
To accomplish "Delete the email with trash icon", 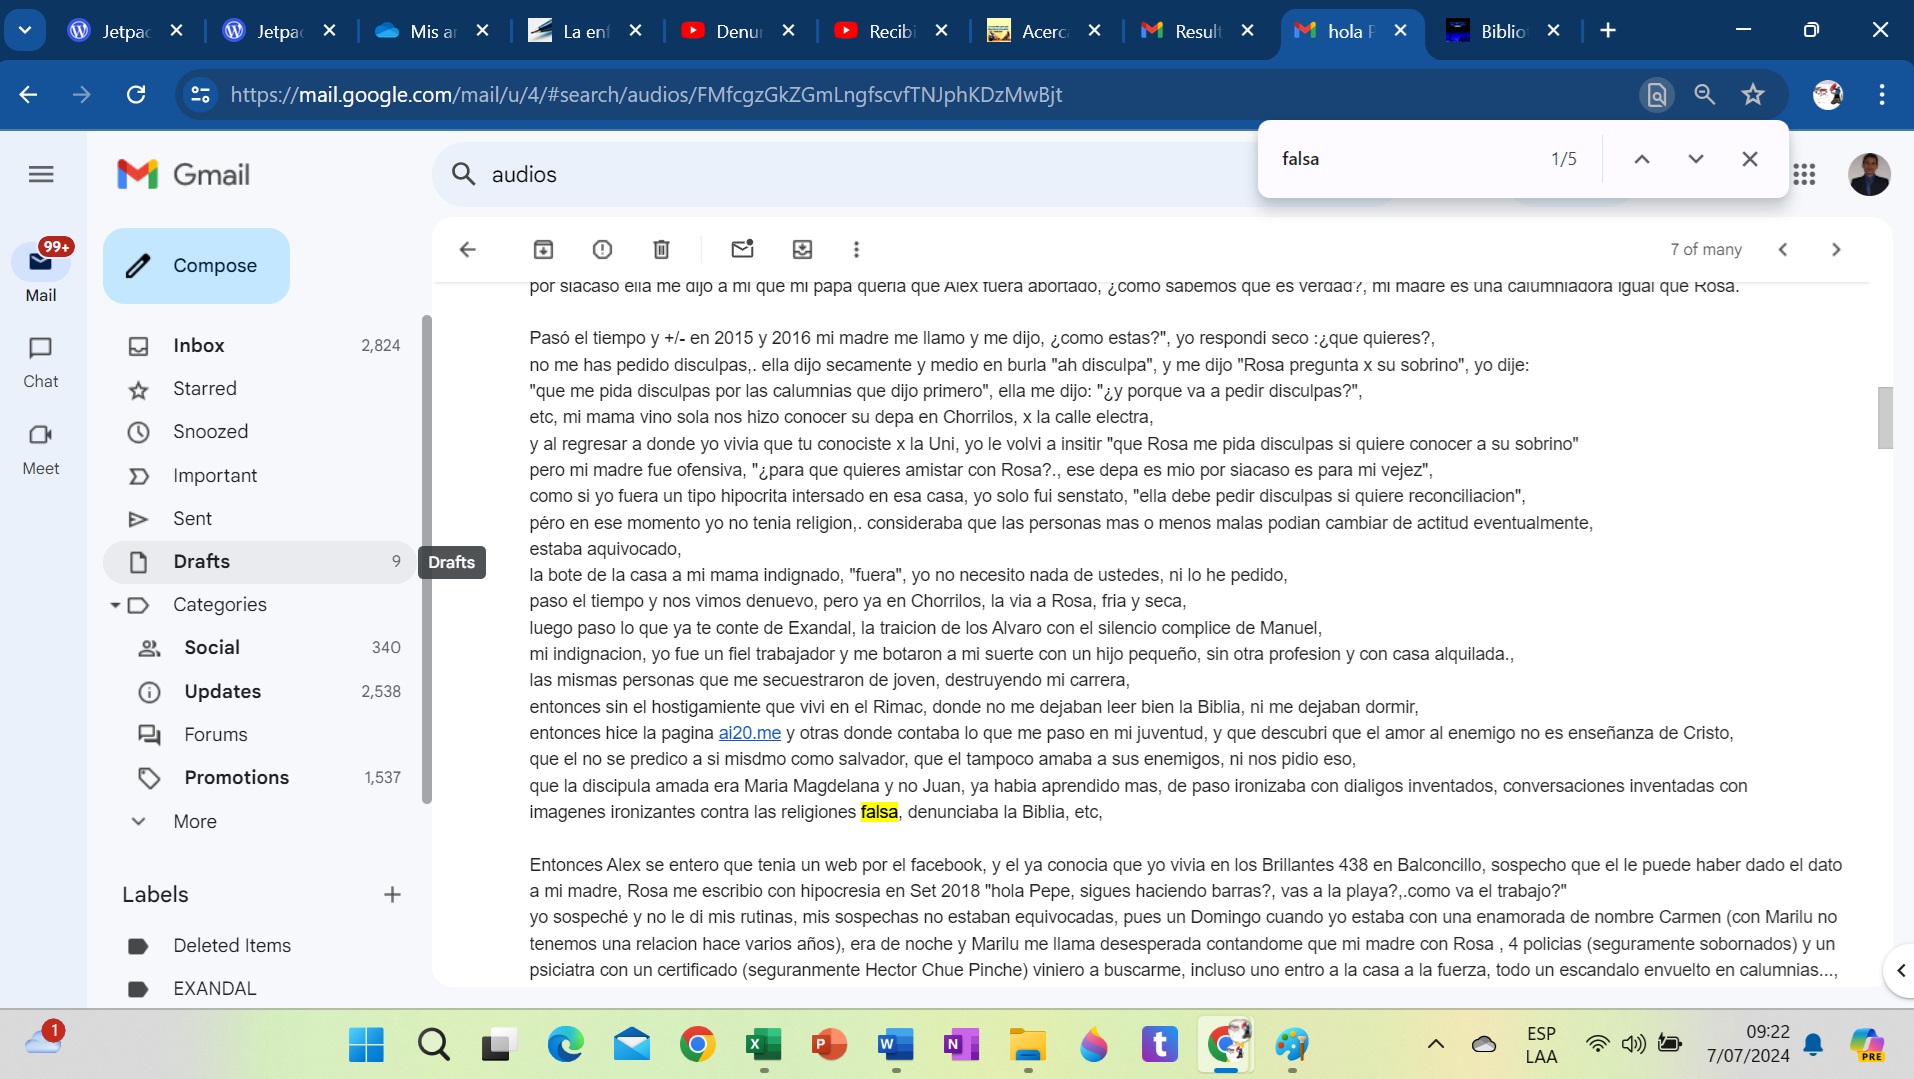I will [661, 249].
